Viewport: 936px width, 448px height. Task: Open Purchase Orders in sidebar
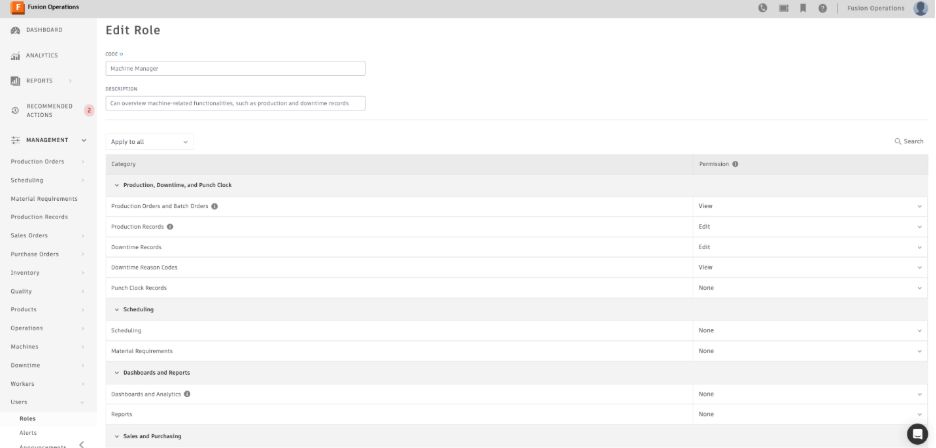(x=35, y=254)
